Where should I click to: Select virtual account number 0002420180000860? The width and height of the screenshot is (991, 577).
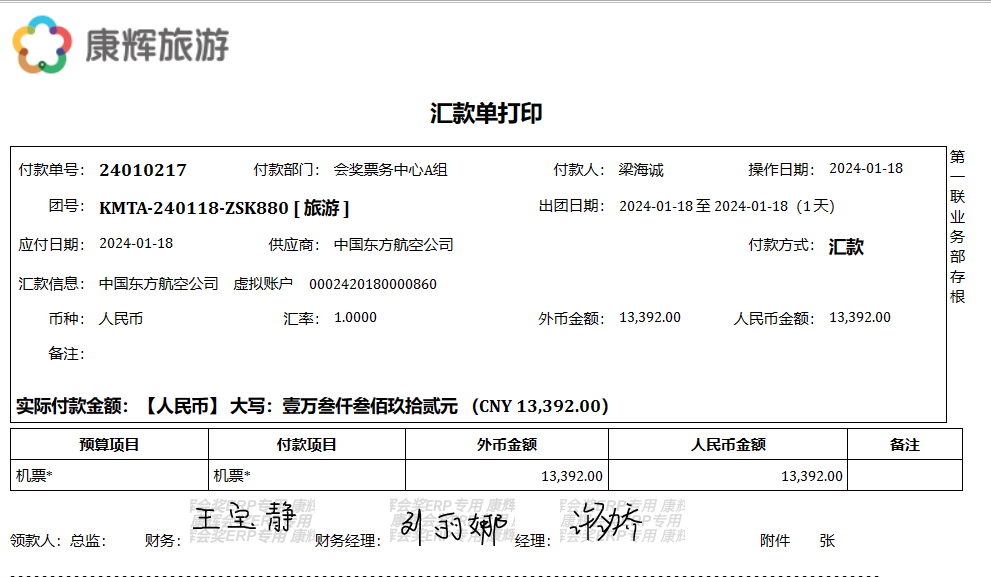tap(372, 284)
